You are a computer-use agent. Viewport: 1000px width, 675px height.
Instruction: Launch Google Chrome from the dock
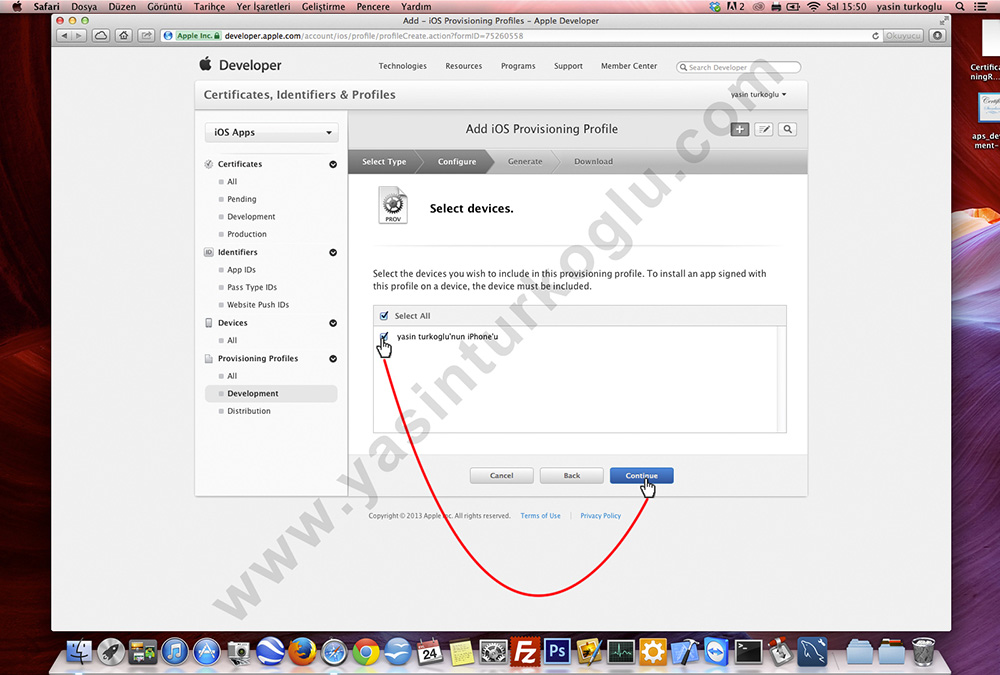(366, 652)
